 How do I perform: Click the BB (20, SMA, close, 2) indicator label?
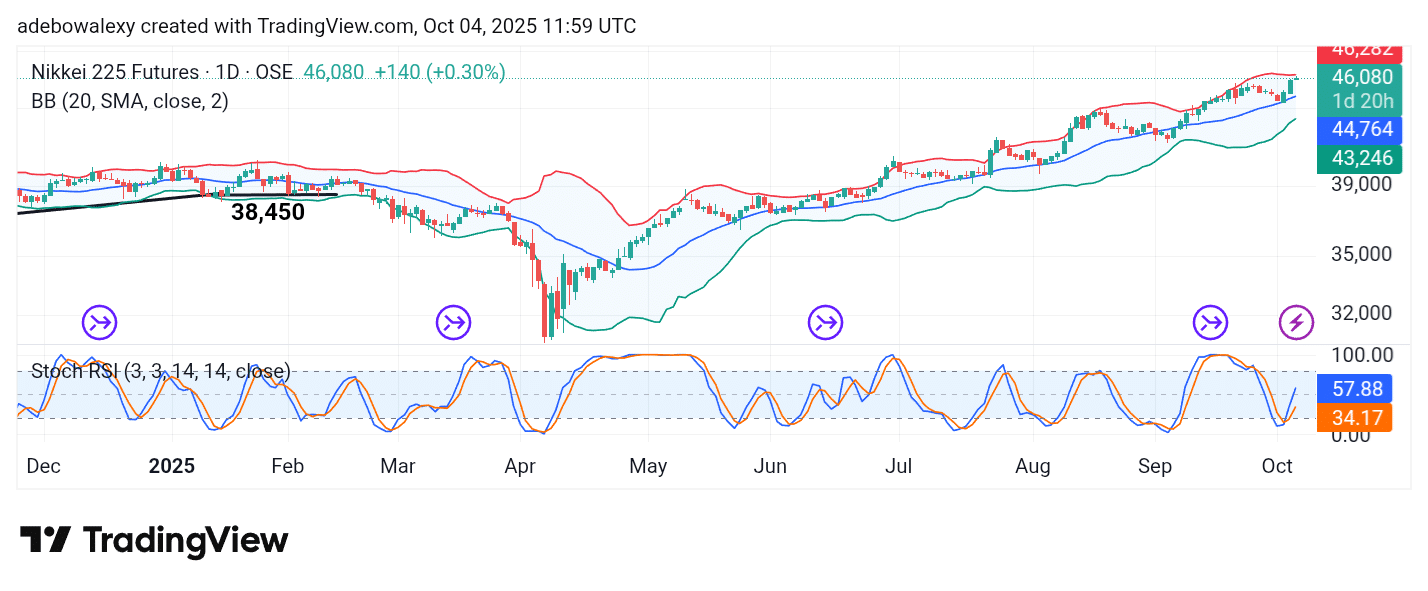(130, 101)
